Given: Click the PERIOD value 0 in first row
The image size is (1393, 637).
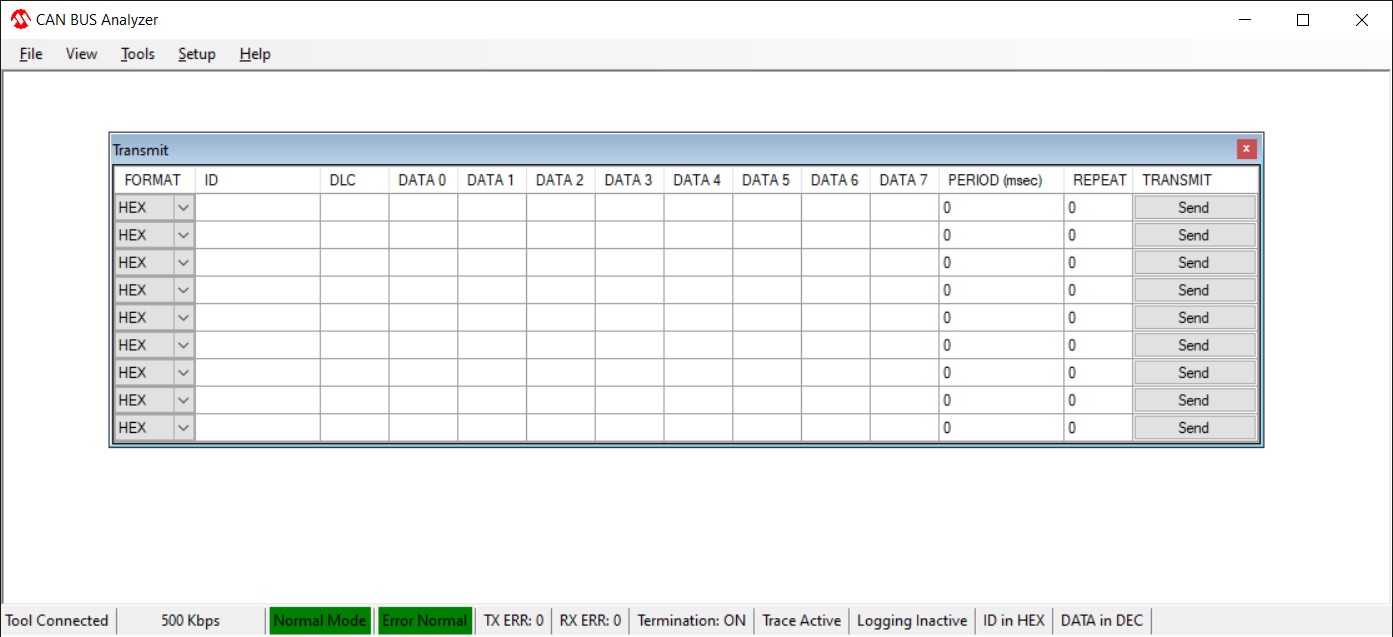Looking at the screenshot, I should (1001, 208).
